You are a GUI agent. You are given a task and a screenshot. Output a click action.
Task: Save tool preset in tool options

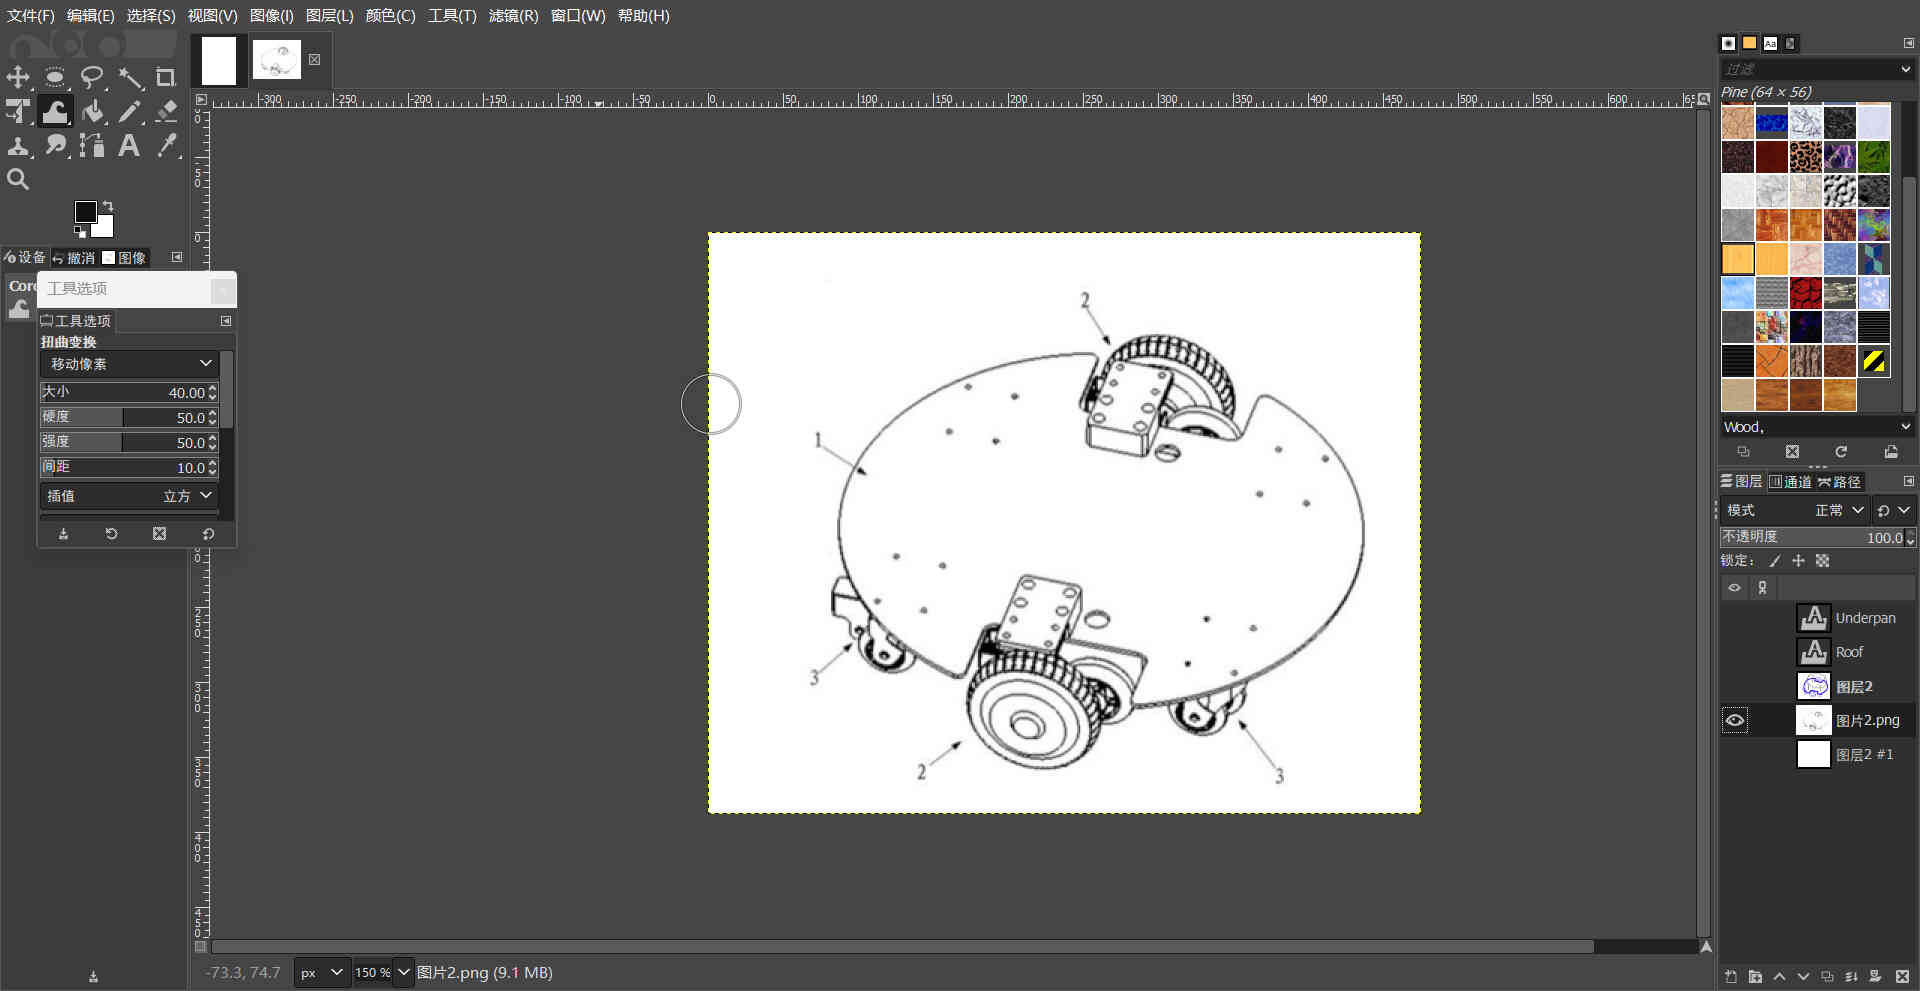click(x=63, y=534)
